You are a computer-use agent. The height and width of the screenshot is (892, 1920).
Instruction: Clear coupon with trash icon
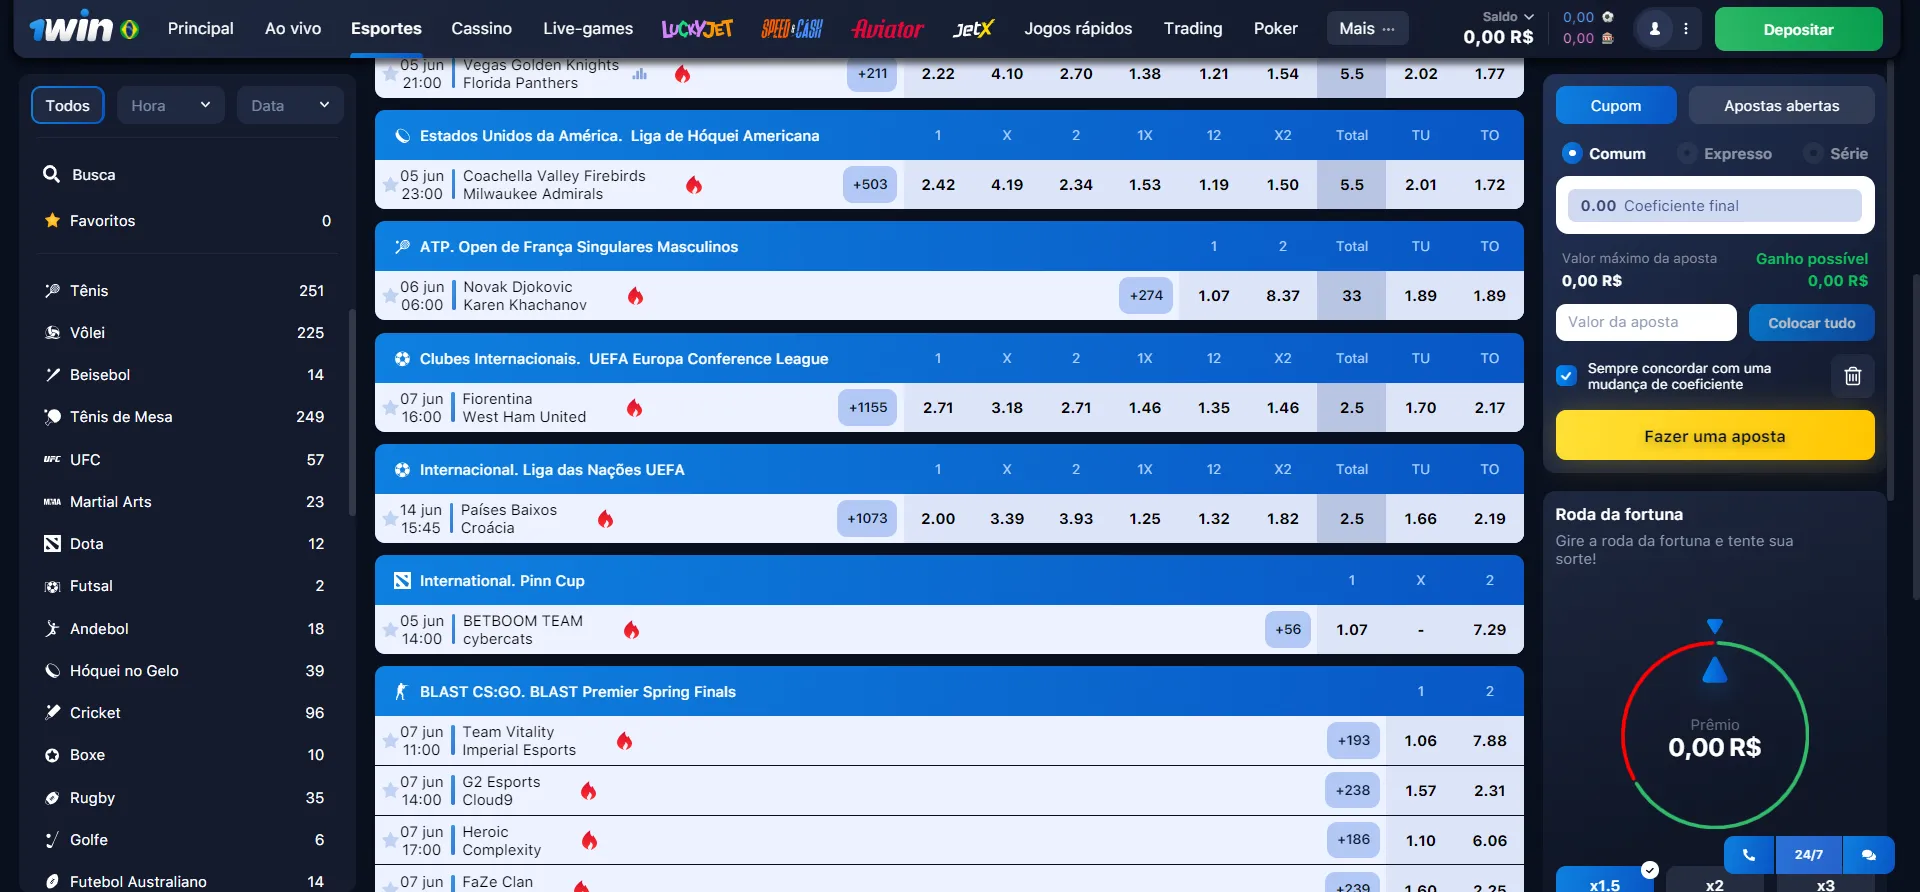click(x=1852, y=376)
